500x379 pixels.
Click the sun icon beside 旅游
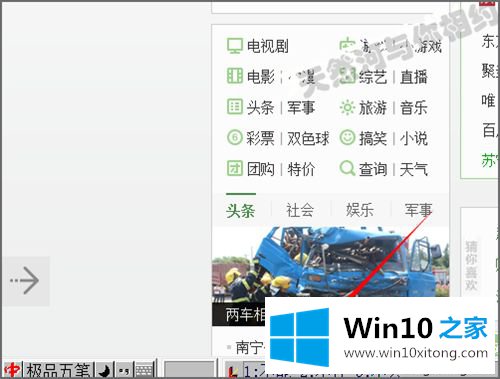347,107
